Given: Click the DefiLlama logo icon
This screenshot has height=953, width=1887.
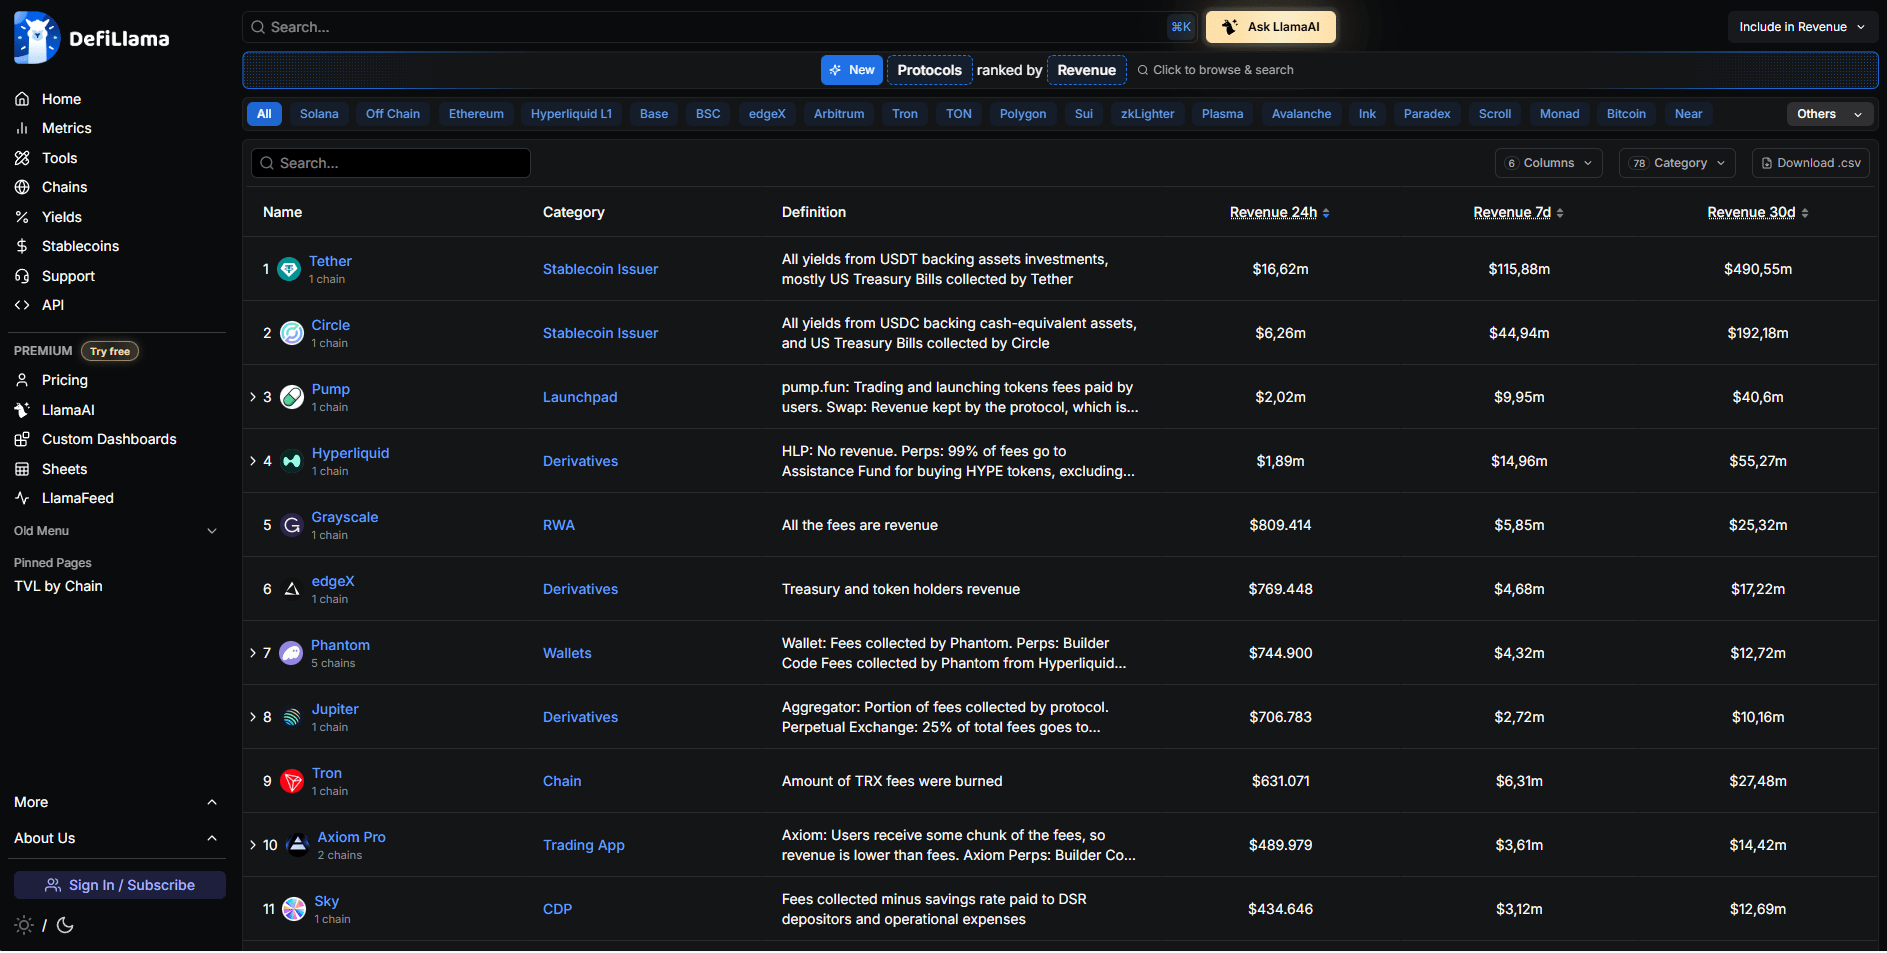Looking at the screenshot, I should coord(36,38).
